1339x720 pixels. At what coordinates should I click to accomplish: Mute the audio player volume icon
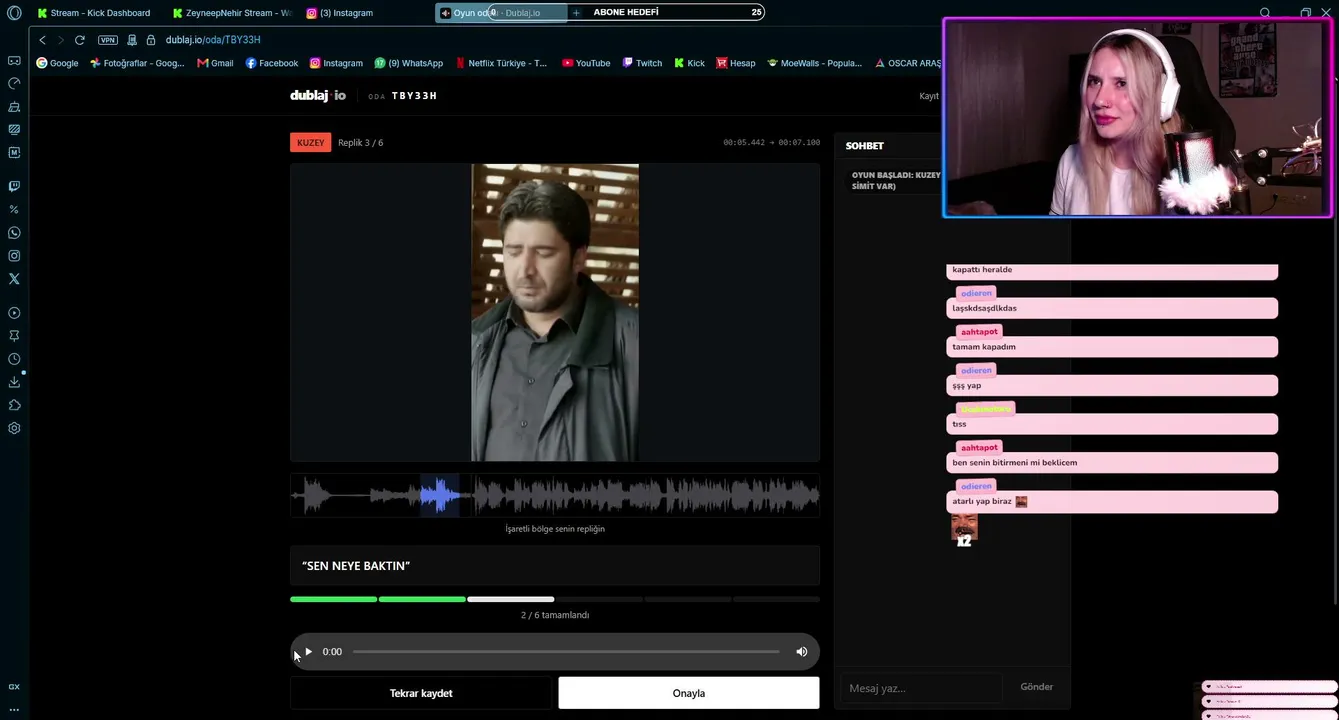pyautogui.click(x=802, y=652)
